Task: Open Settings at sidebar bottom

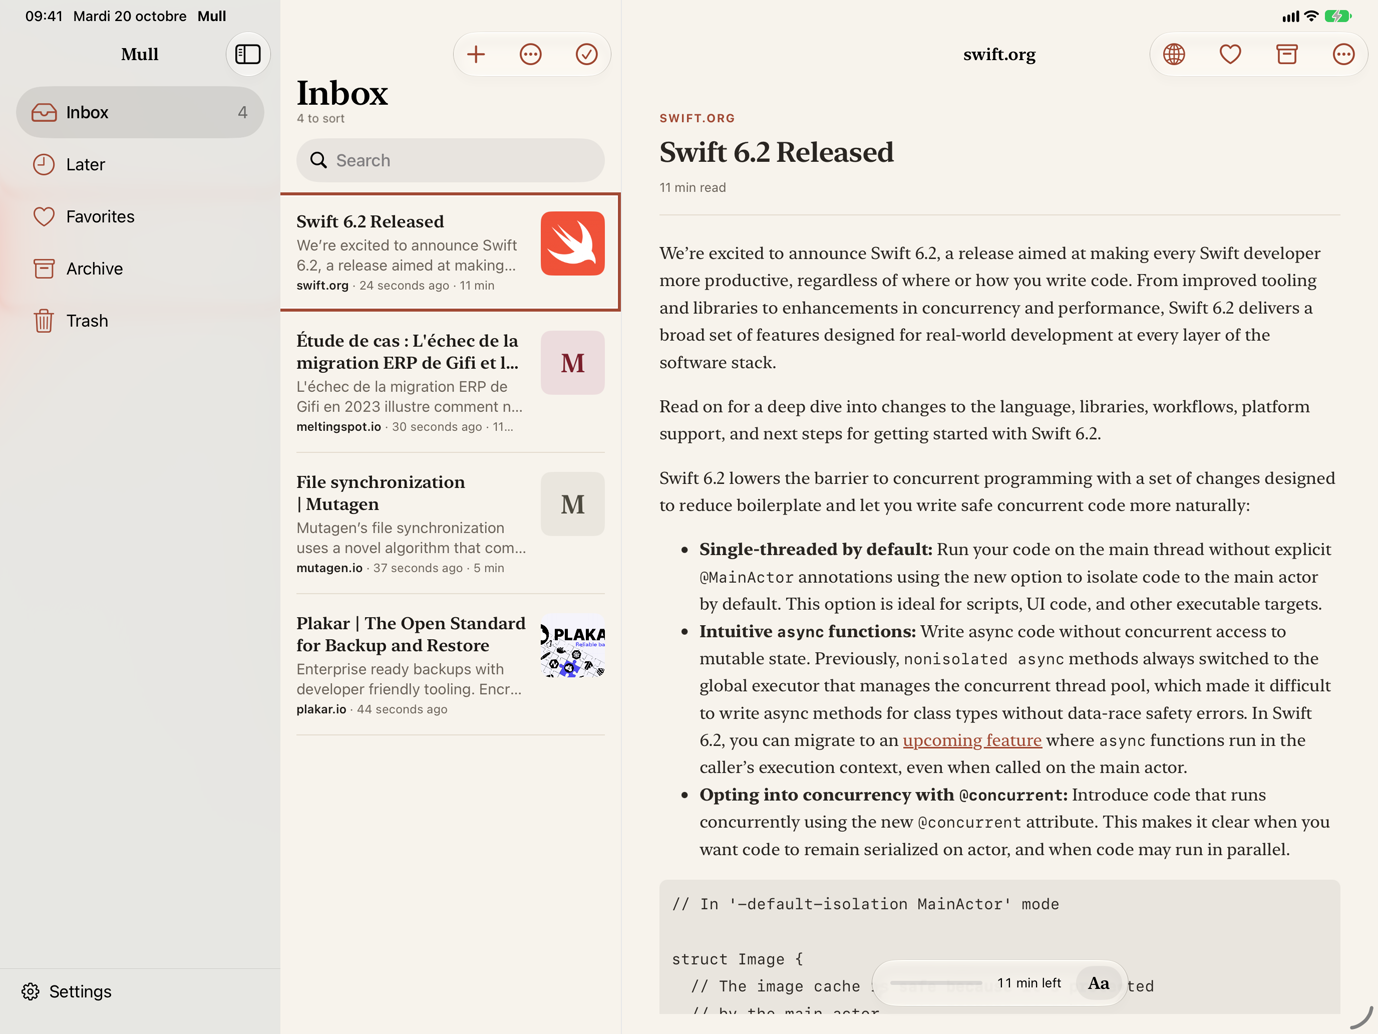Action: tap(67, 991)
